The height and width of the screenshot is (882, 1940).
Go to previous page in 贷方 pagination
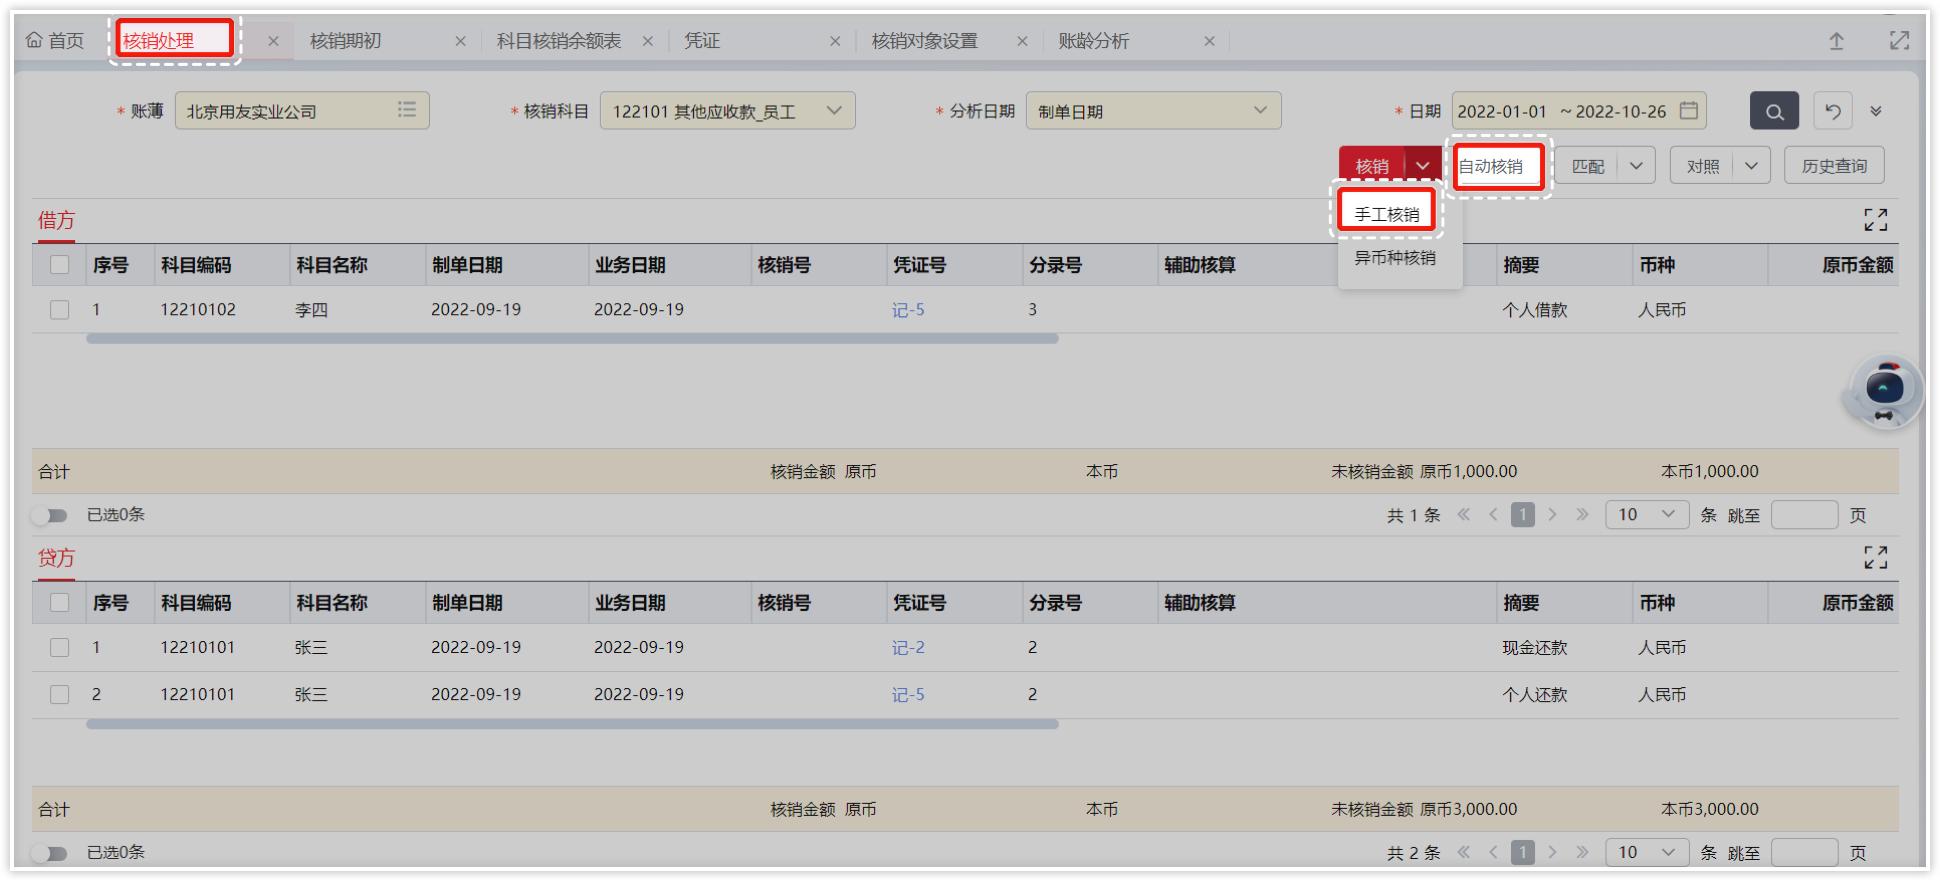(x=1493, y=853)
